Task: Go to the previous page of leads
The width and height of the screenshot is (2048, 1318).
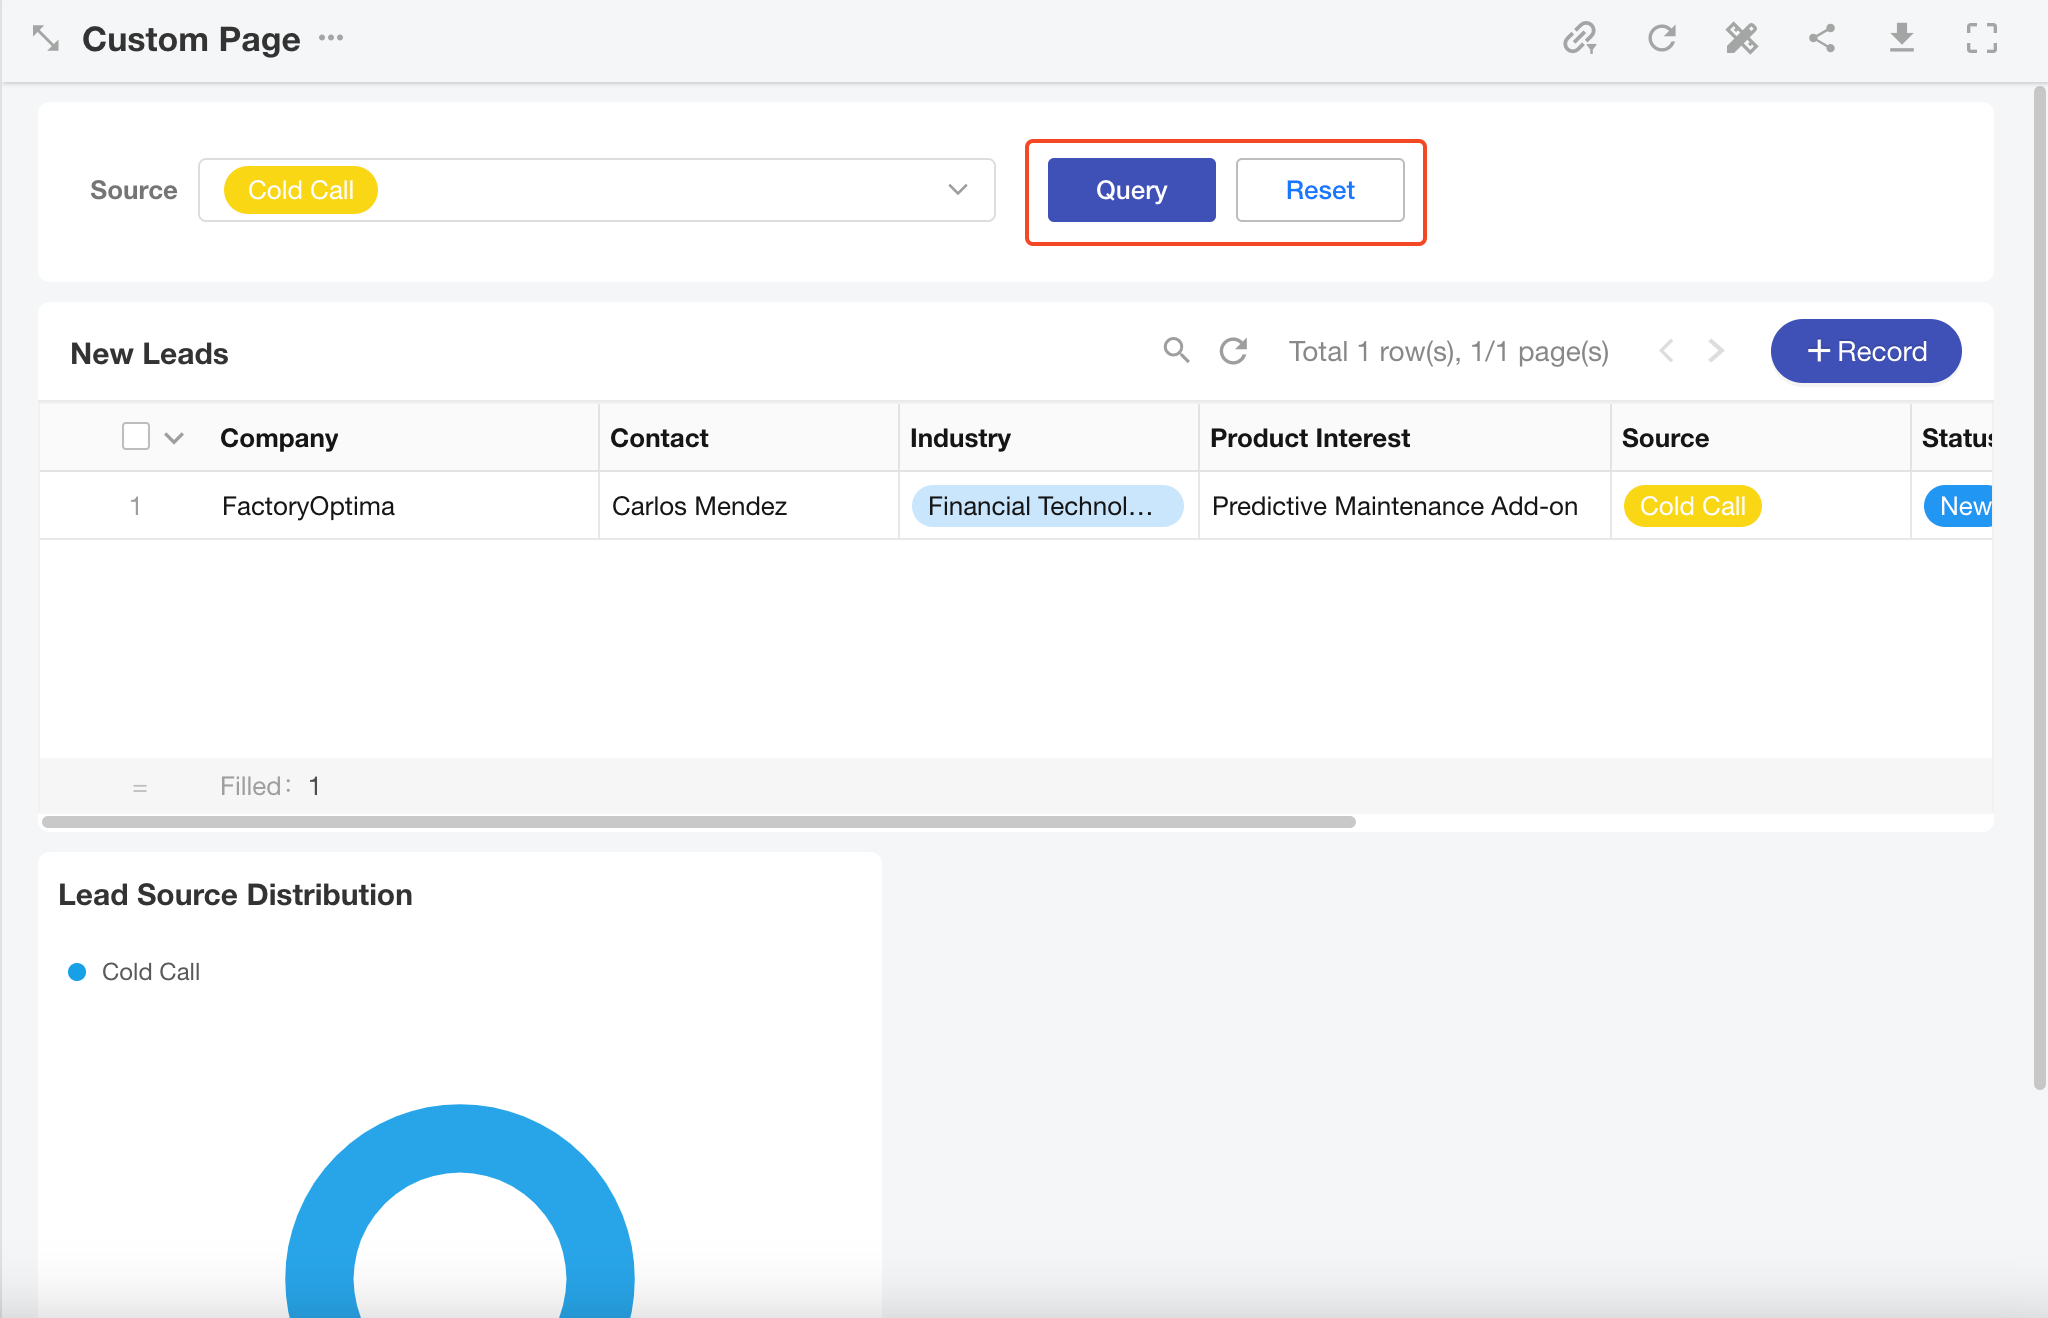Action: pyautogui.click(x=1666, y=351)
